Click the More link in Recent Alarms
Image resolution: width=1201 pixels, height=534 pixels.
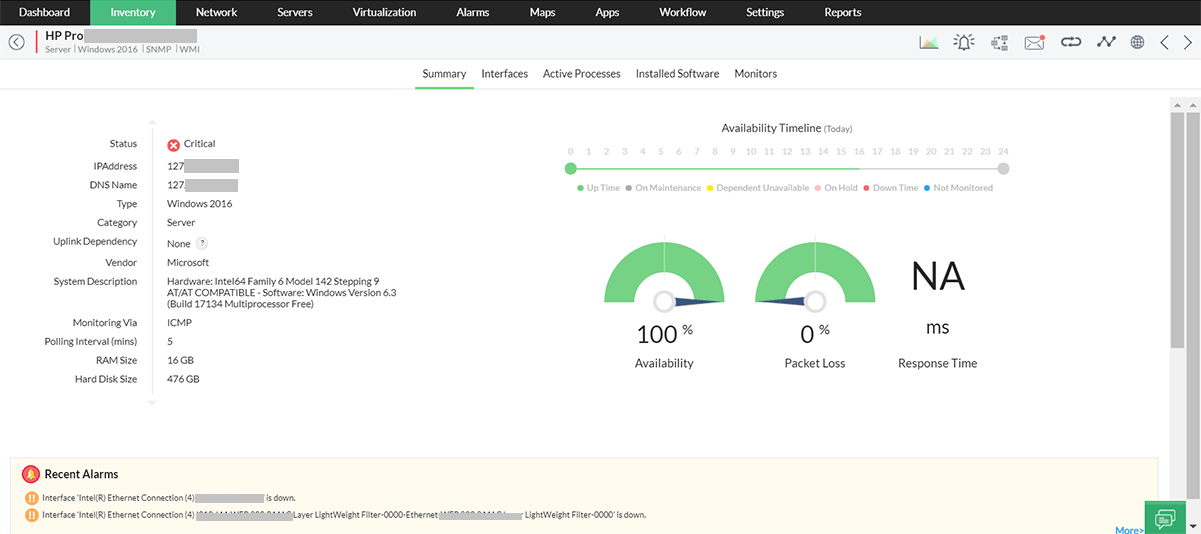click(1129, 529)
